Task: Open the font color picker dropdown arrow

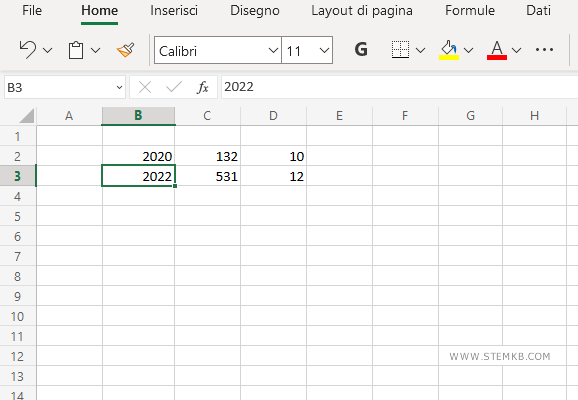Action: coord(516,50)
